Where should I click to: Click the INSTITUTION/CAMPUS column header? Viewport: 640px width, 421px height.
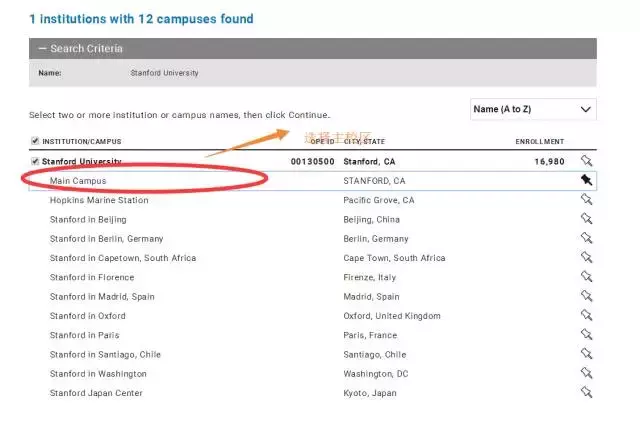click(82, 142)
